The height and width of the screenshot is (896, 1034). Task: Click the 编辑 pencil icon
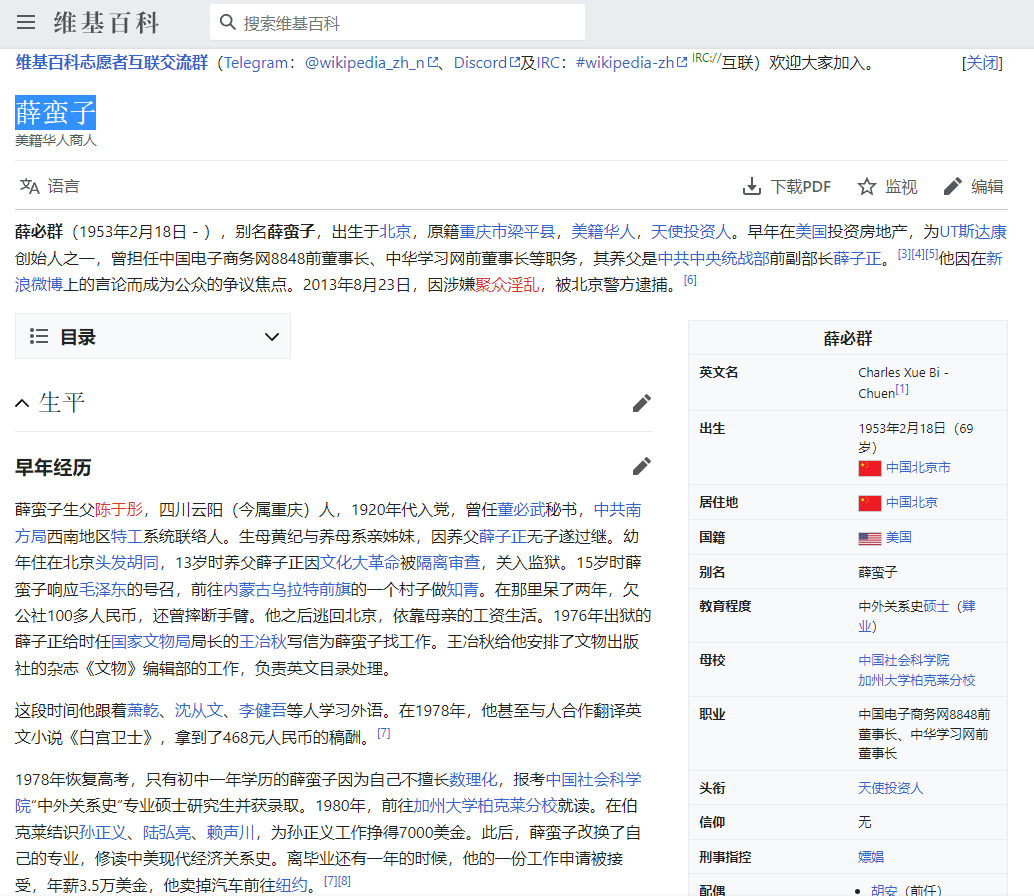(952, 187)
